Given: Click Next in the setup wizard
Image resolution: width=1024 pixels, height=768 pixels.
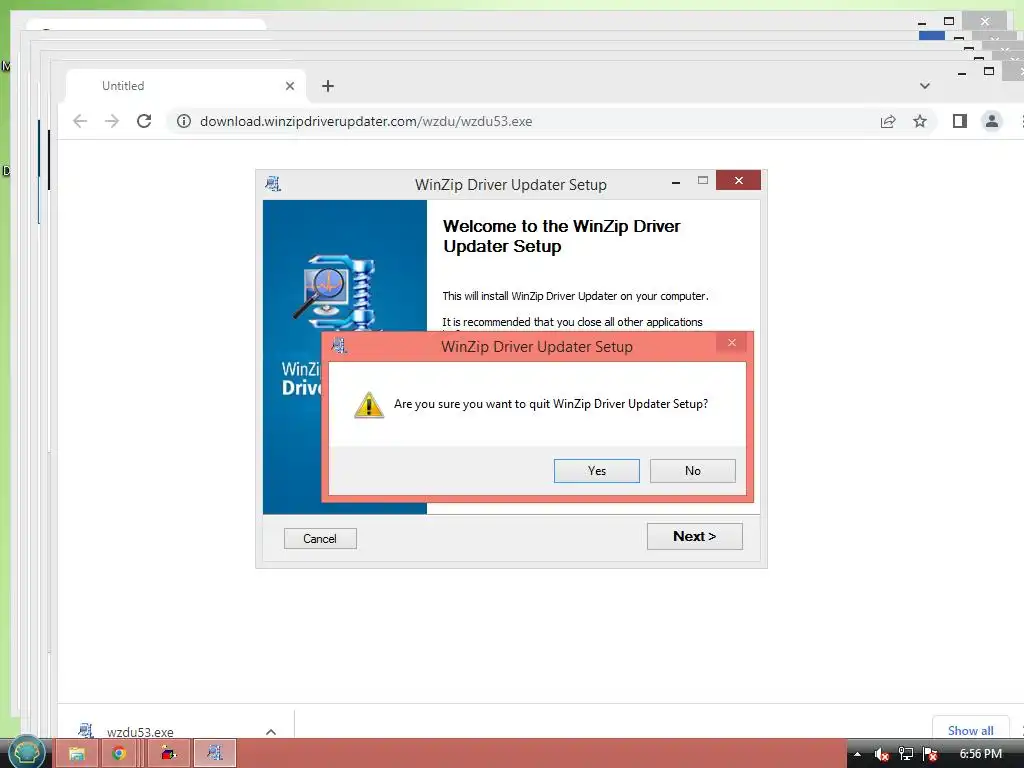Looking at the screenshot, I should click(x=694, y=536).
